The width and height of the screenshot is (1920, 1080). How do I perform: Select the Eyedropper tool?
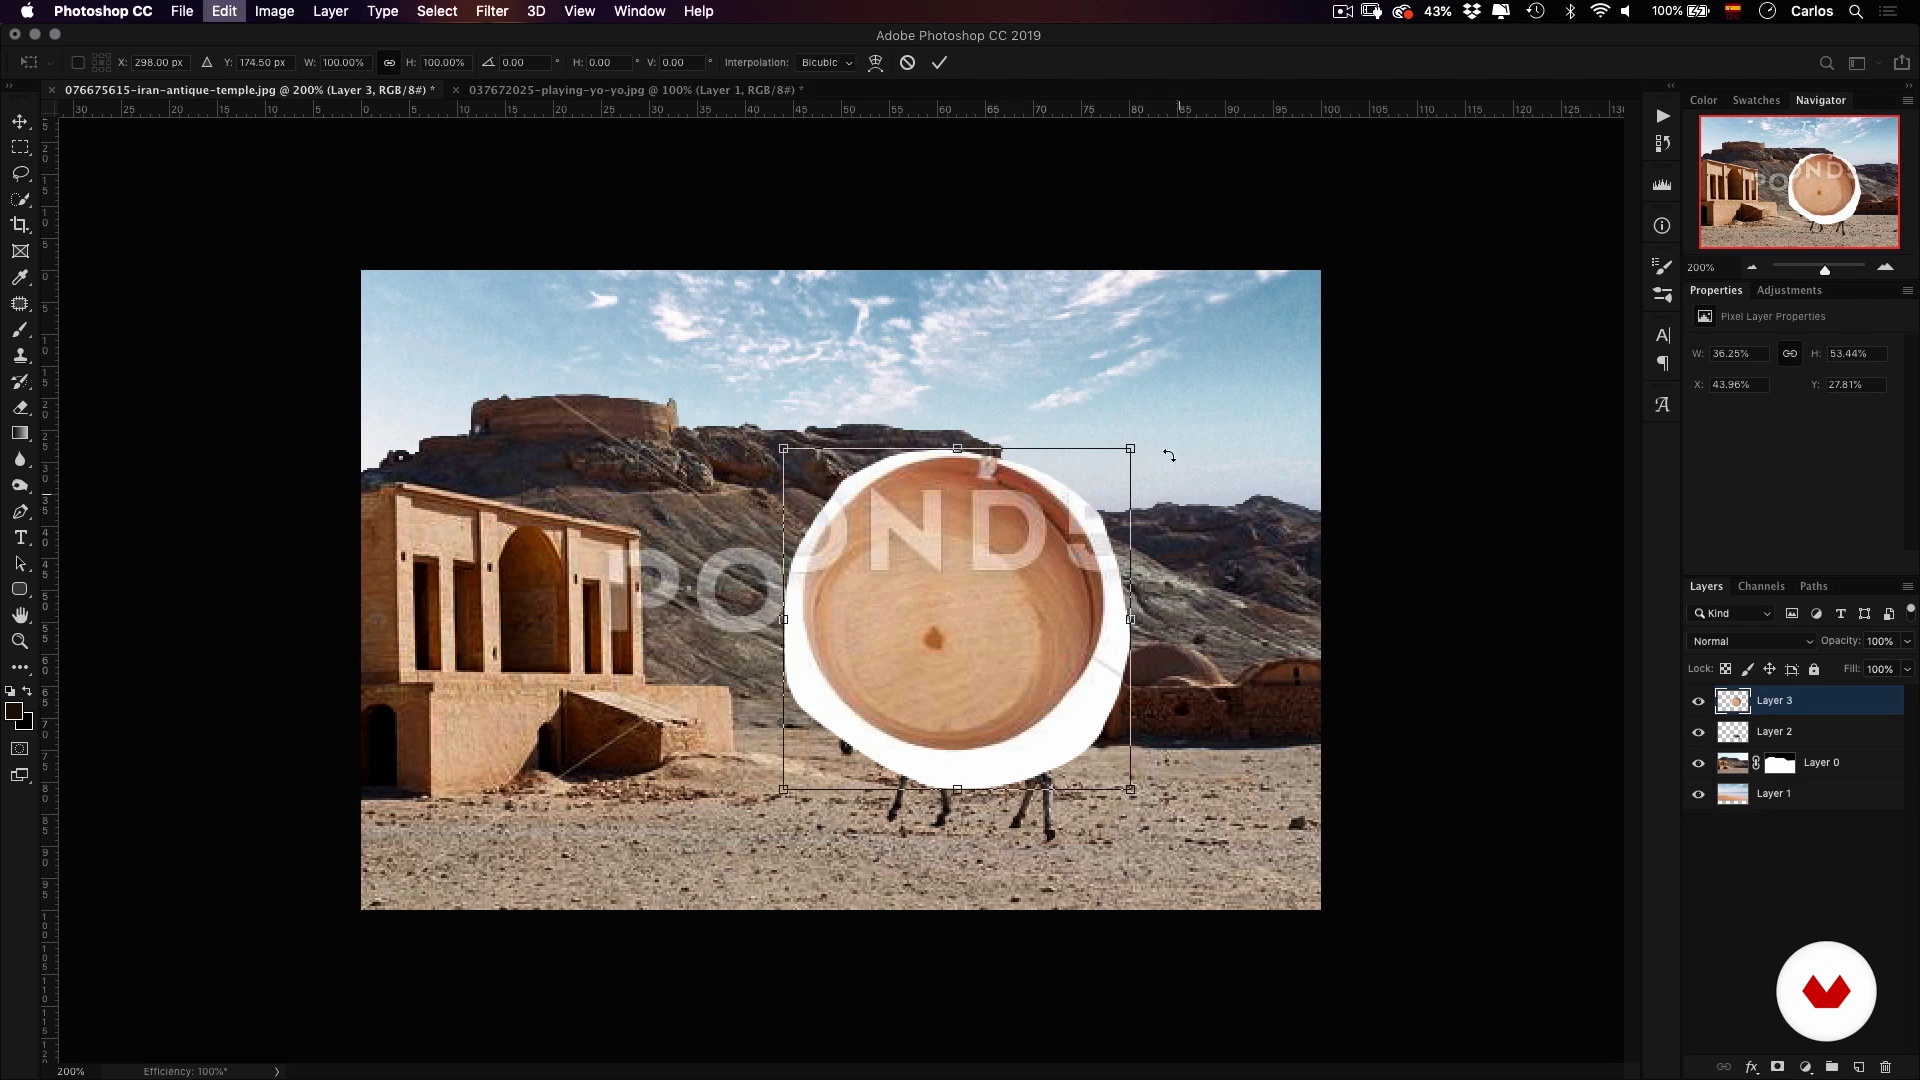pos(20,277)
